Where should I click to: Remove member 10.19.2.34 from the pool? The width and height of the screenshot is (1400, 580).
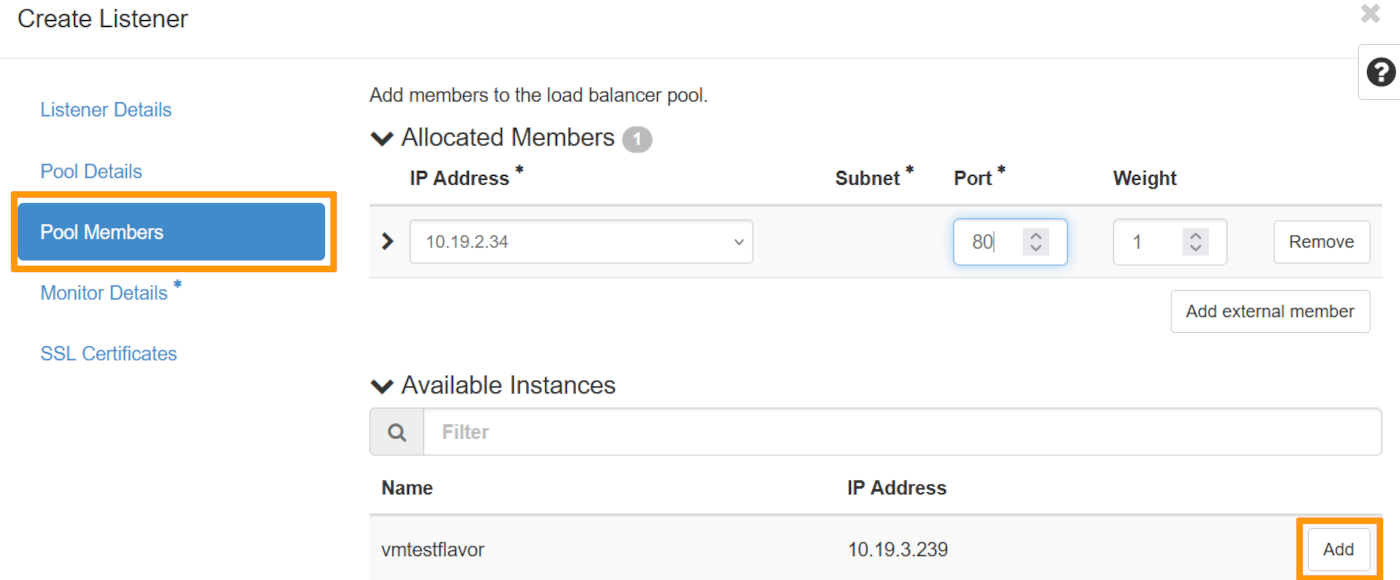click(x=1321, y=241)
